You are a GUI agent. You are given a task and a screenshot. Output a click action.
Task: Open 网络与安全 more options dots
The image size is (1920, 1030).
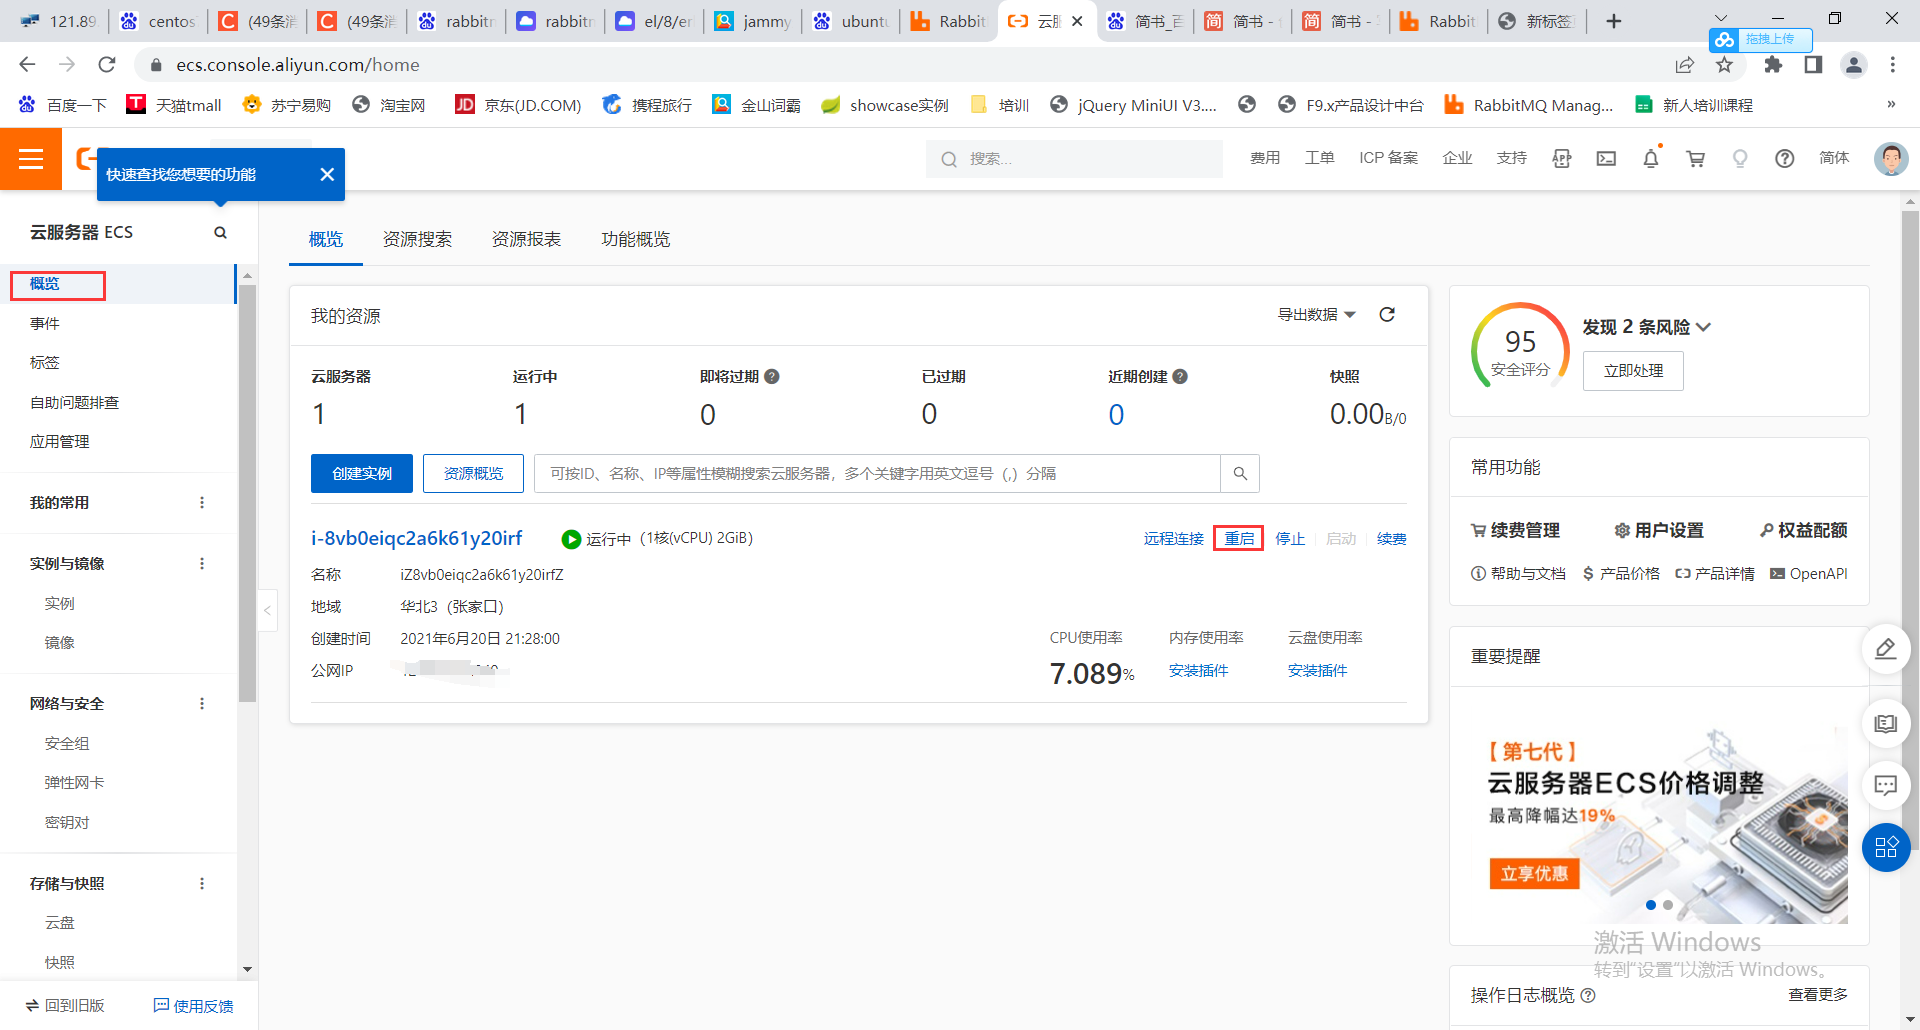(x=202, y=704)
